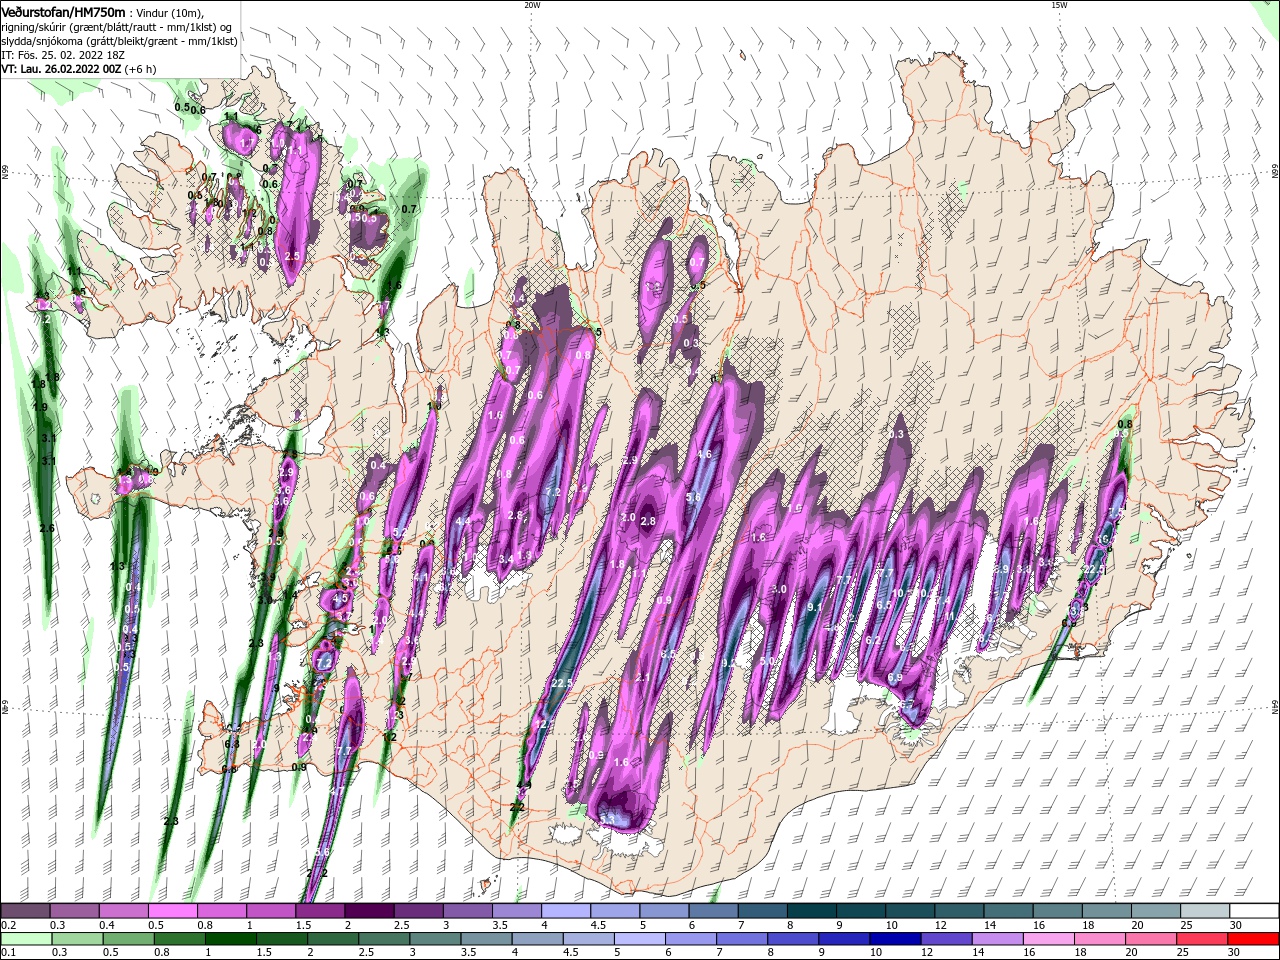
Task: Click the 2.6 rain value in the western sea
Action: [46, 528]
